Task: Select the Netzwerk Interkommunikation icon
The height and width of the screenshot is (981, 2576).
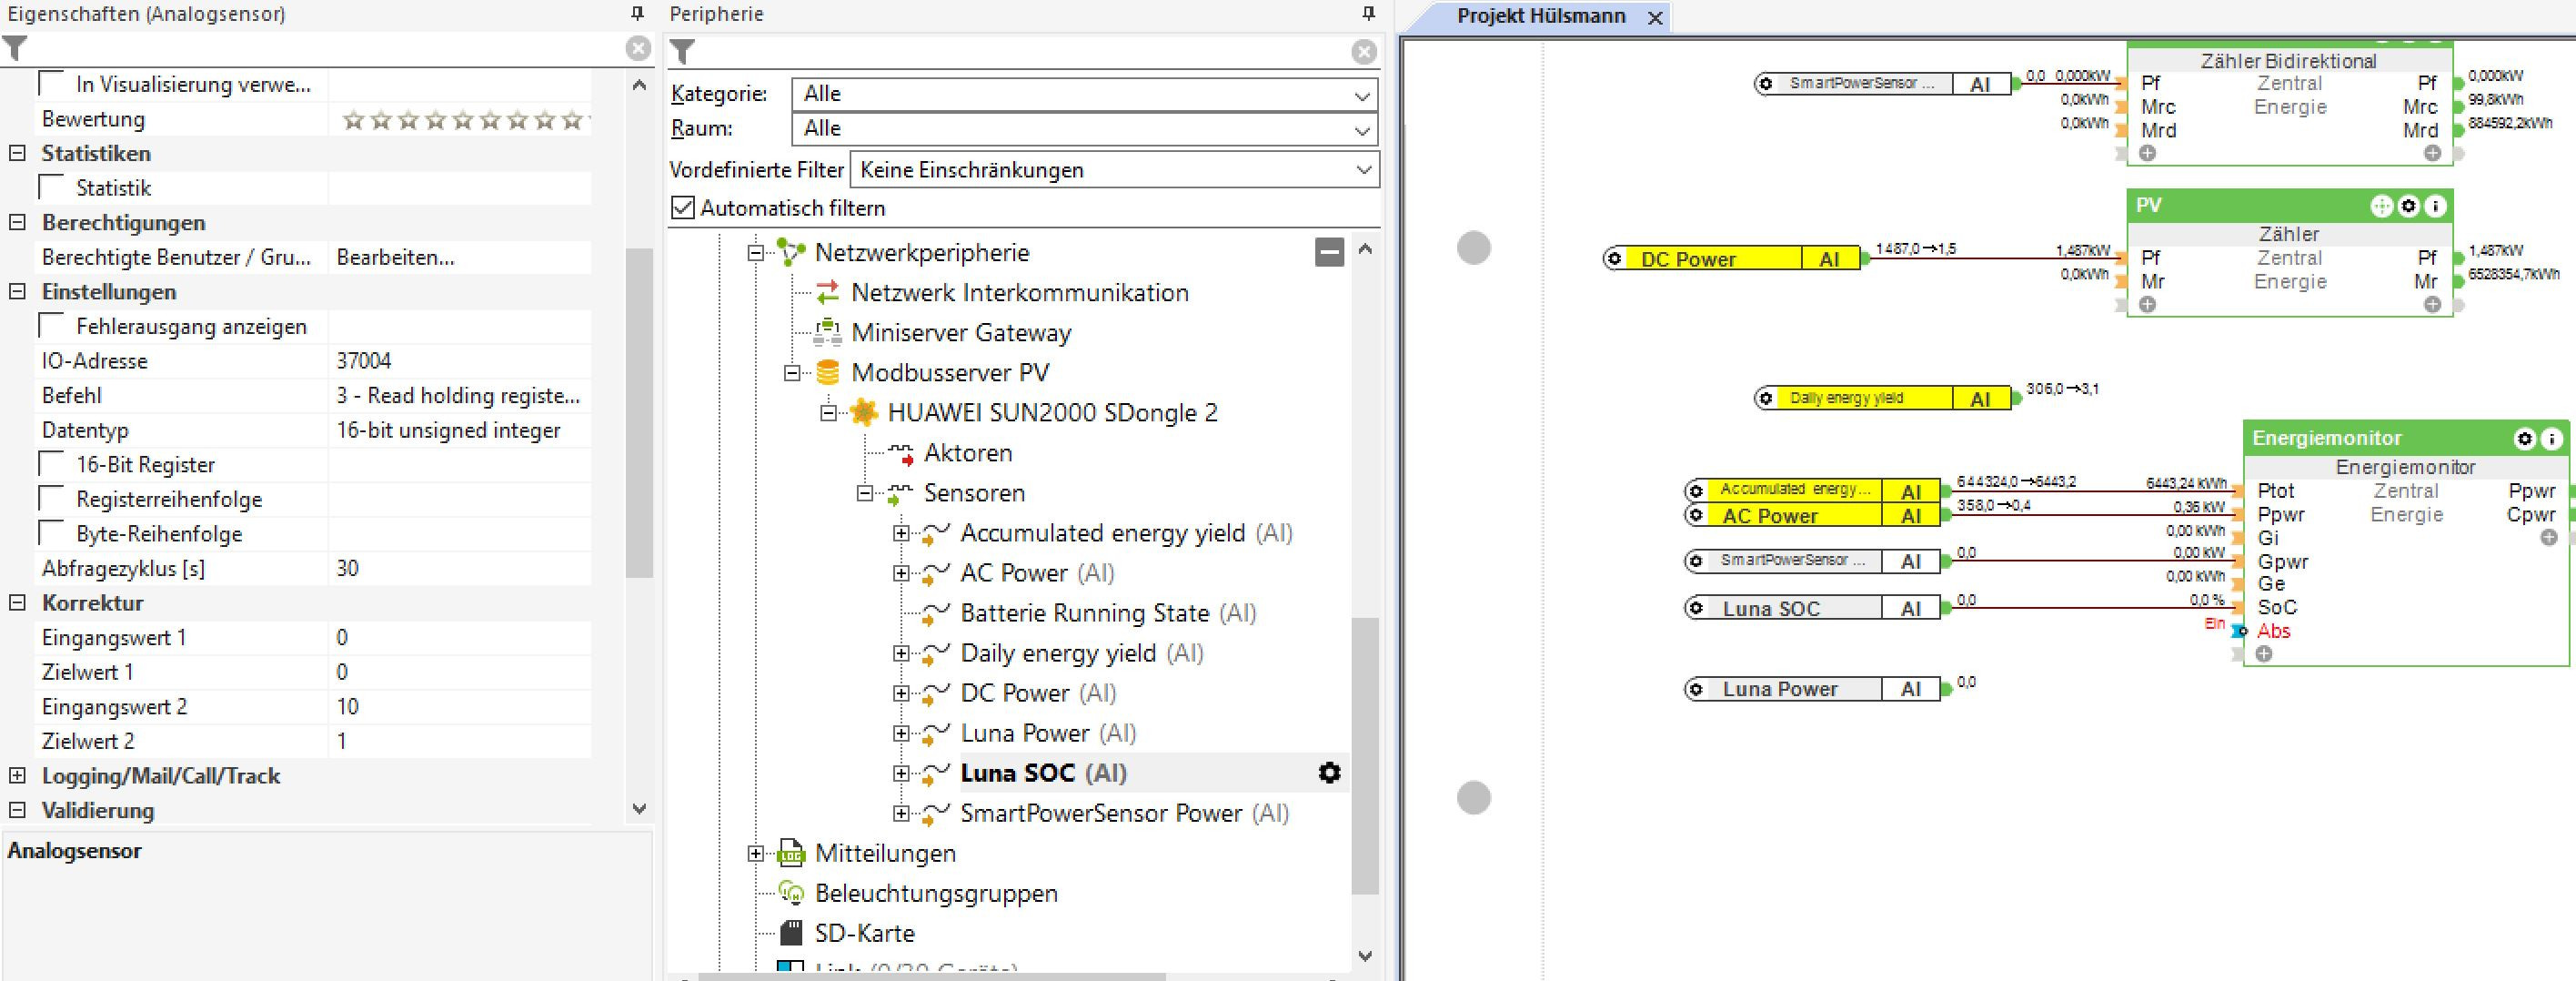Action: (x=827, y=293)
